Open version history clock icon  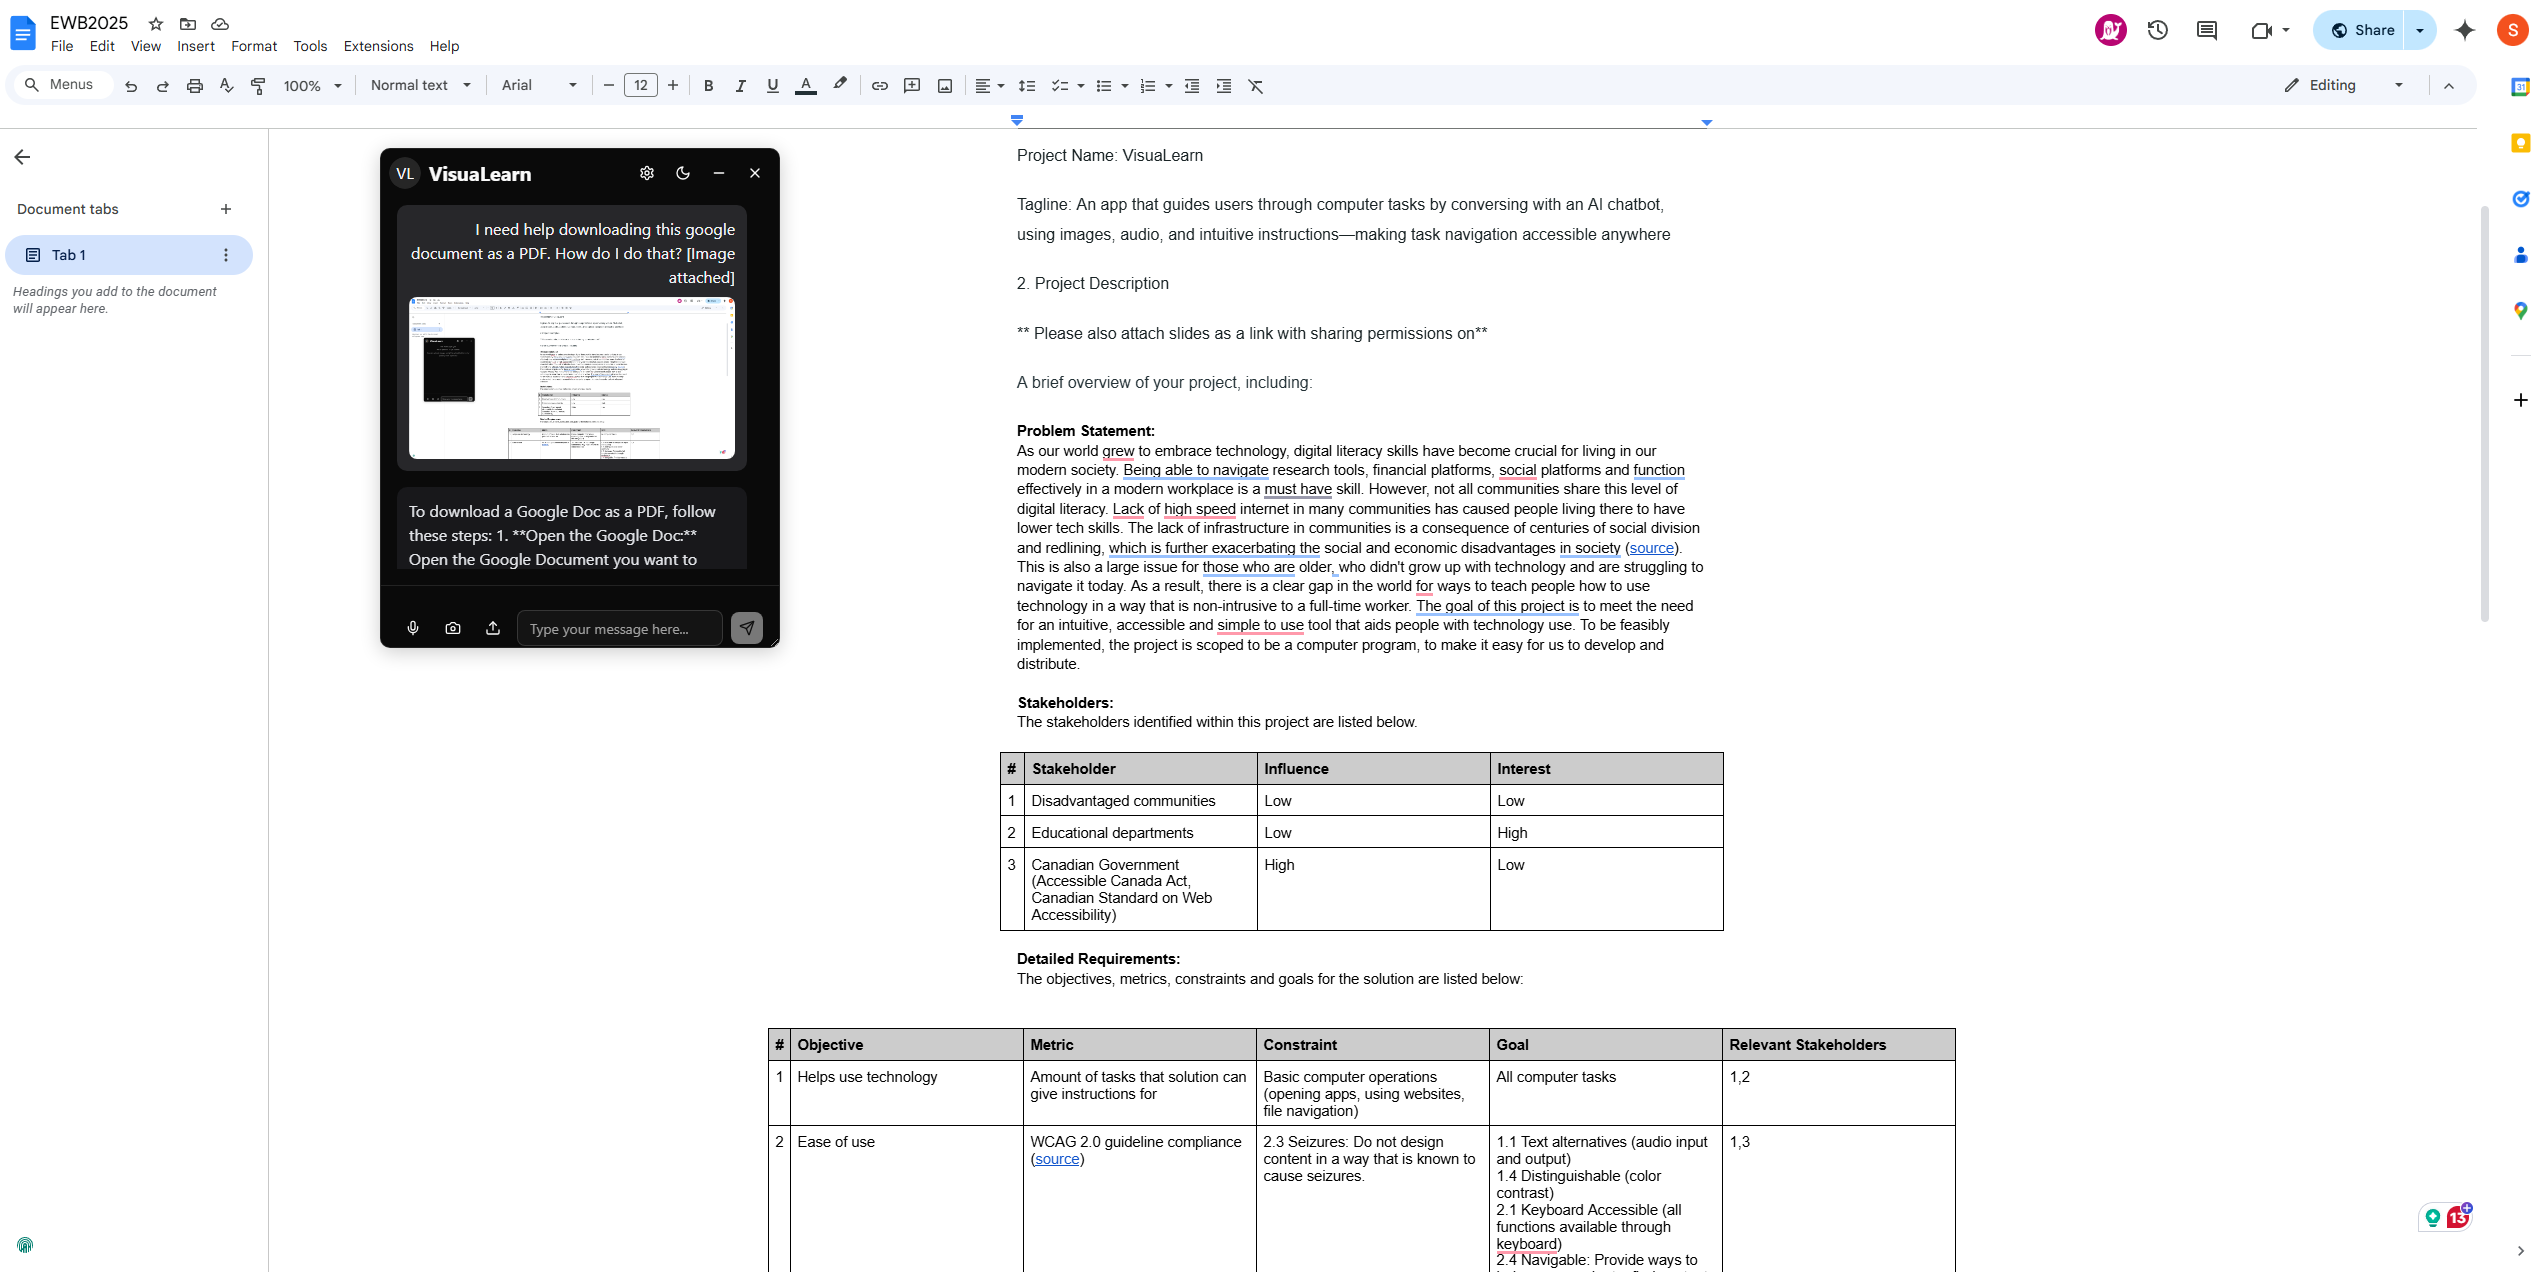pos(2158,30)
